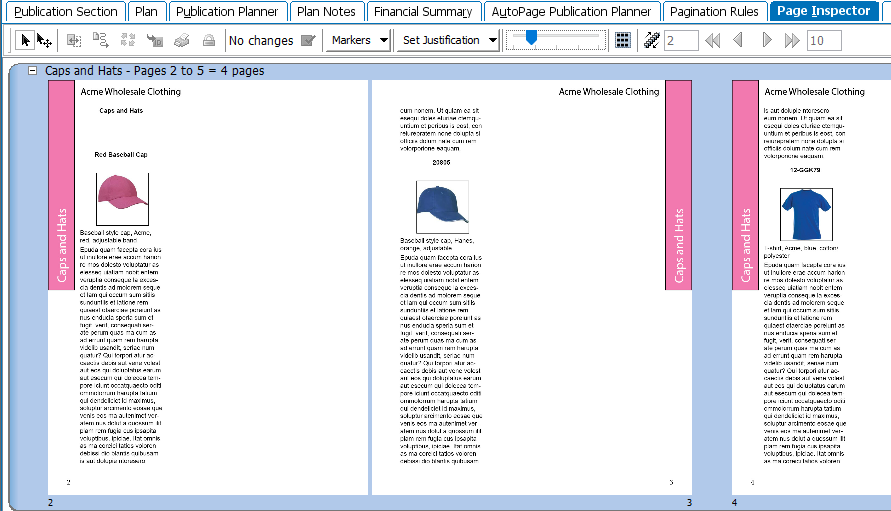This screenshot has width=891, height=511.
Task: Collapse the Caps and Hats section
Action: tap(33, 71)
